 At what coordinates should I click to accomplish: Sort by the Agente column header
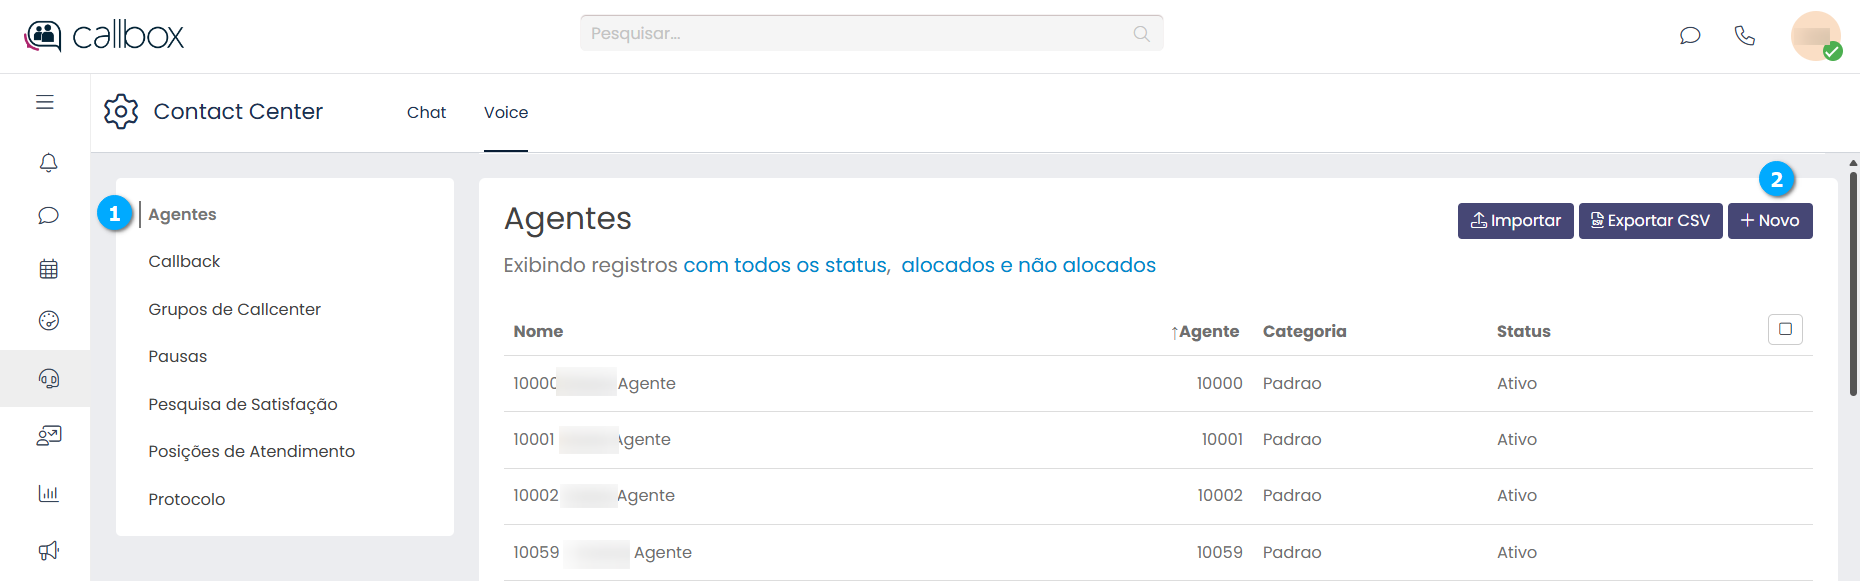click(1206, 331)
